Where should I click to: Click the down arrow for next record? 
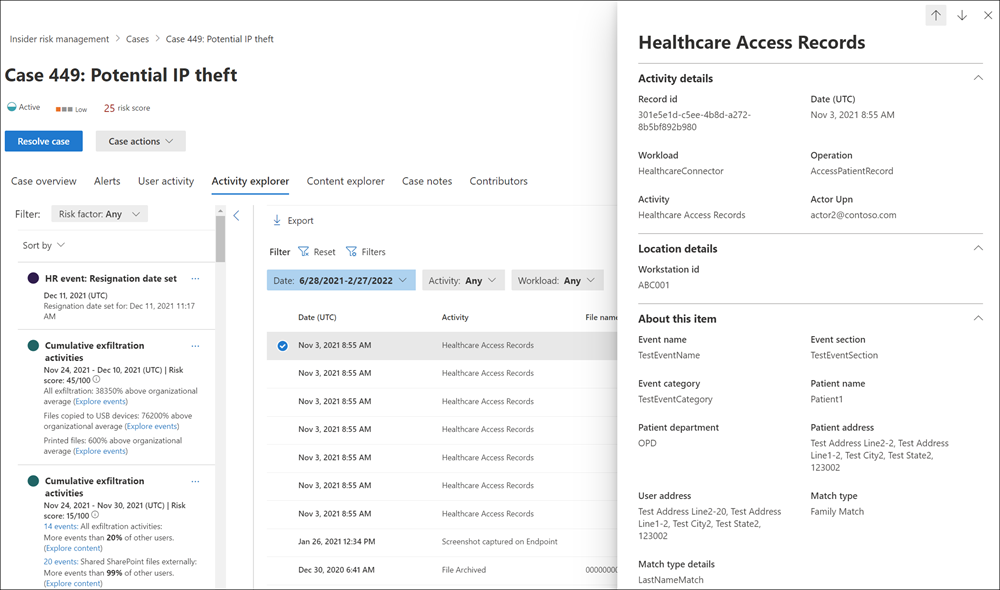[962, 15]
